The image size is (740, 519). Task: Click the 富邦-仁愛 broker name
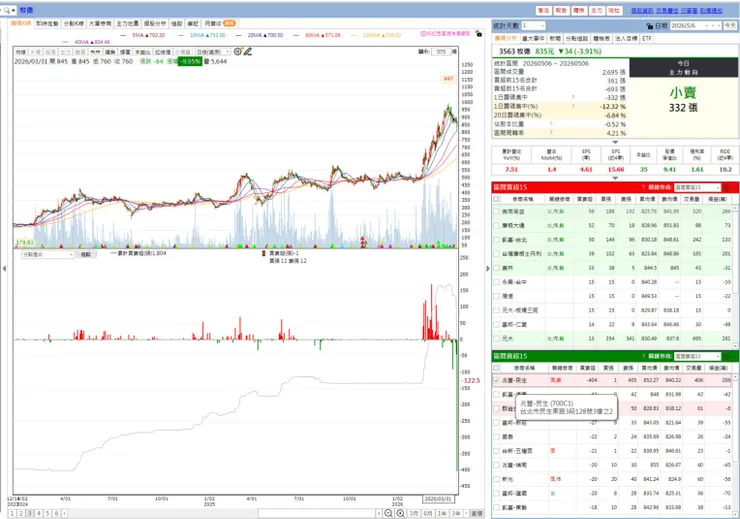click(x=514, y=325)
